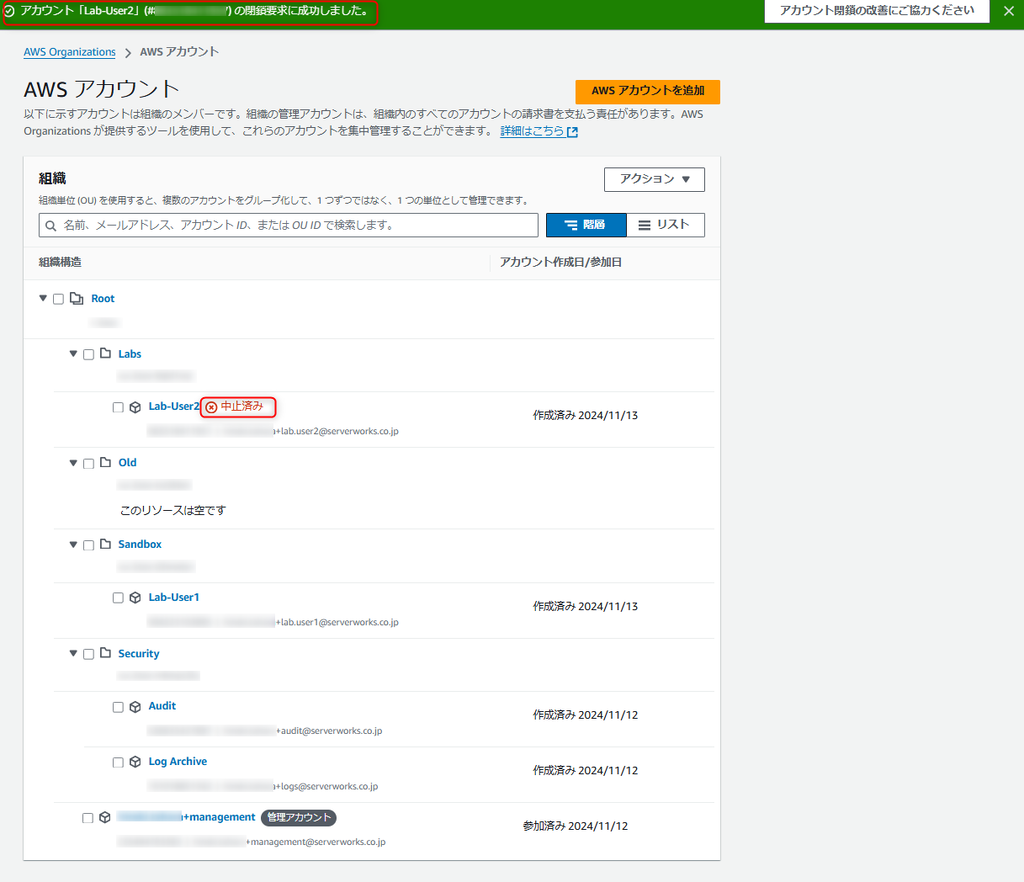Click the 組織構造 column header
Viewport: 1024px width, 882px height.
click(60, 262)
